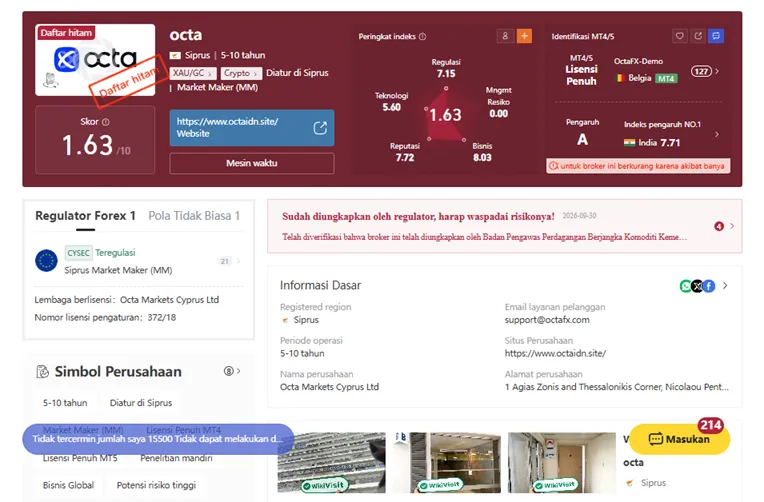Click the 1 Agias Zonis company address
764x502 pixels.
click(x=617, y=387)
